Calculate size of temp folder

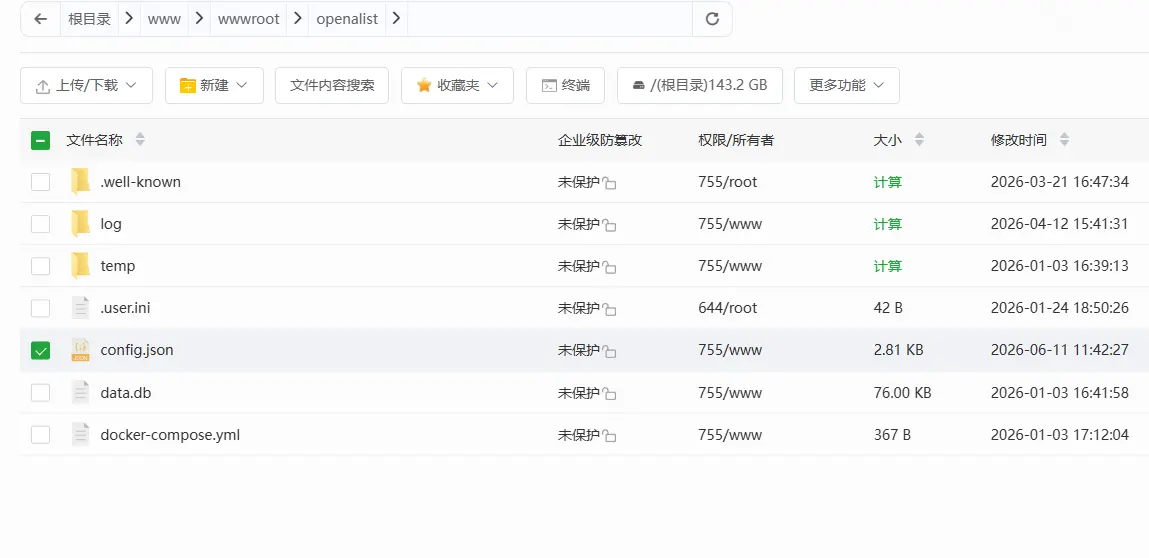[x=887, y=265]
